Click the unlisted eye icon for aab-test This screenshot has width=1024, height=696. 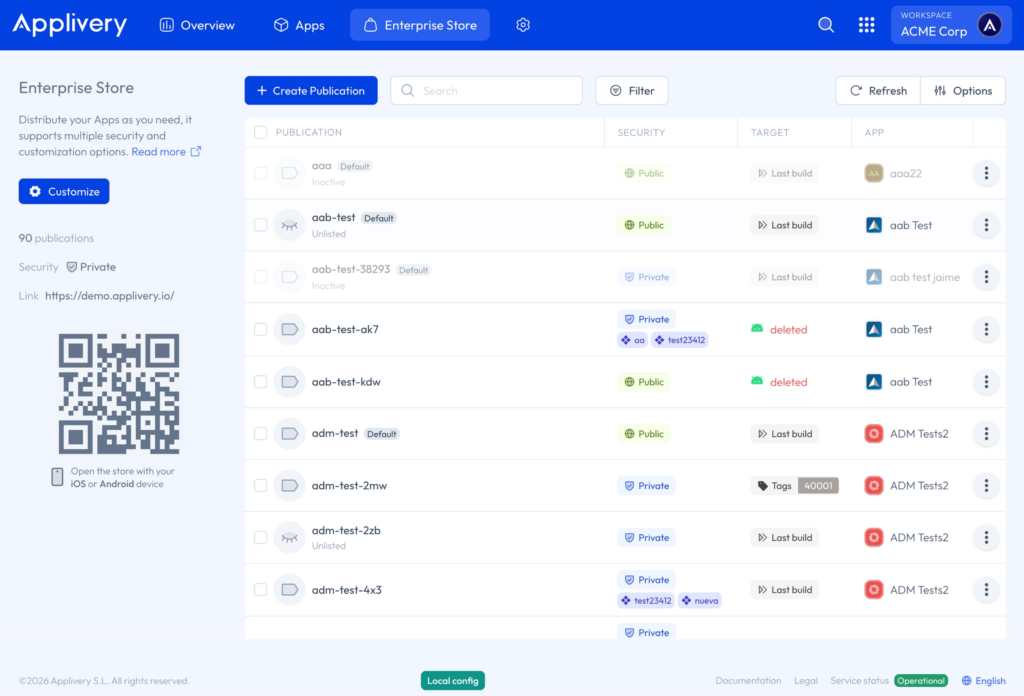290,225
